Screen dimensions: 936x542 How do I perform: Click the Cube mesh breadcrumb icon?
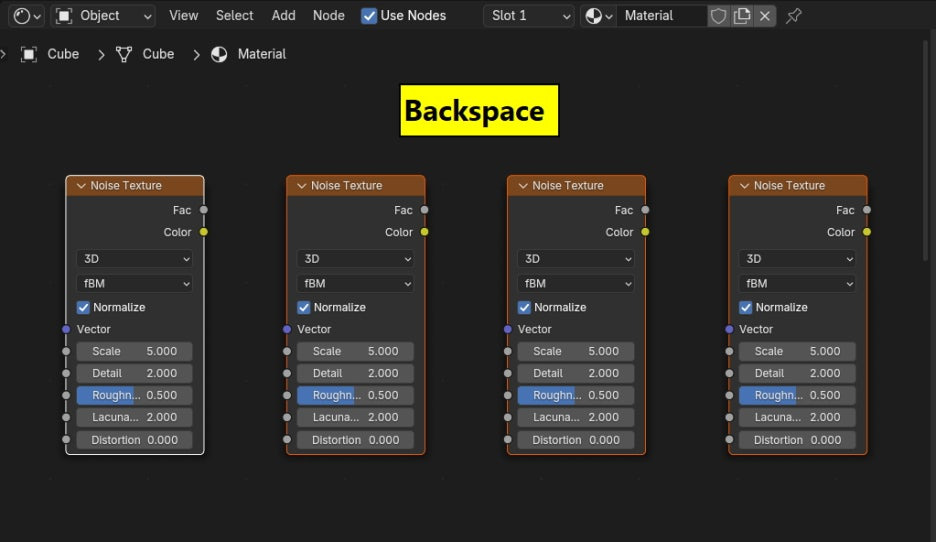click(x=124, y=54)
